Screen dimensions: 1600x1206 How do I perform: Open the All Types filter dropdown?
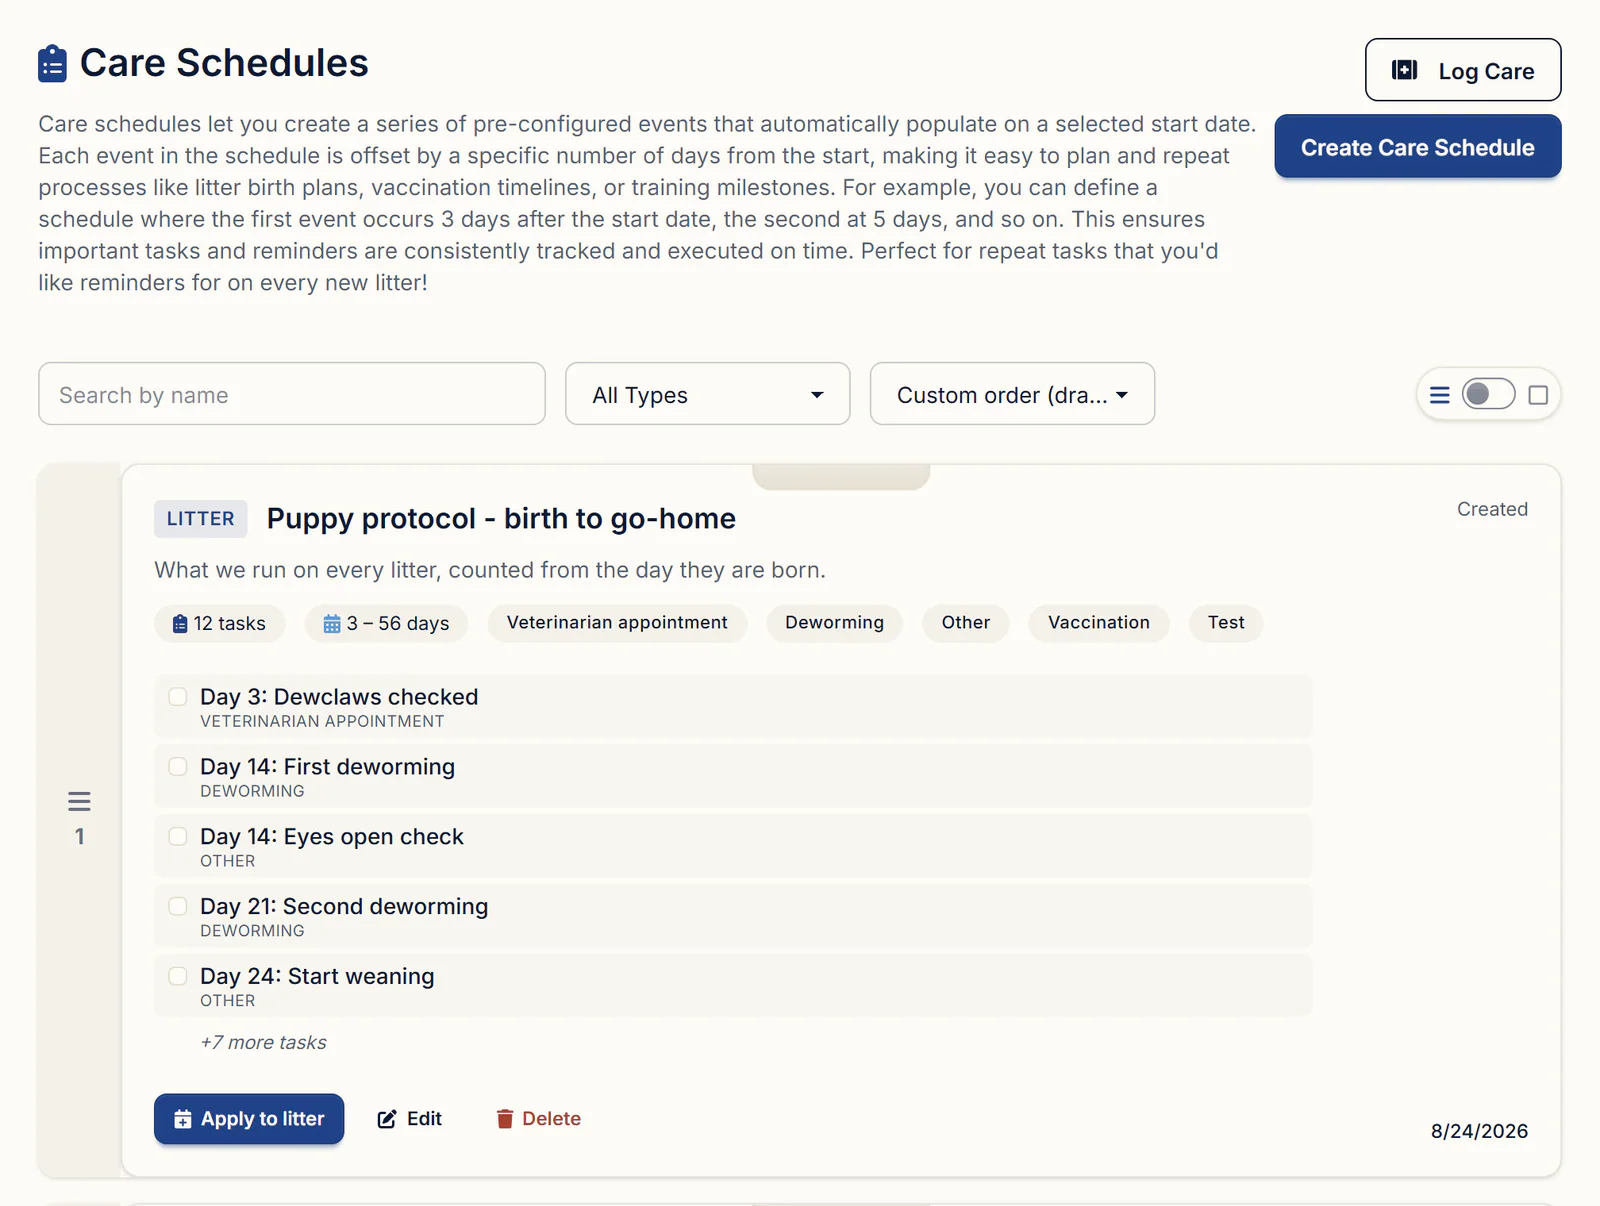pos(707,394)
